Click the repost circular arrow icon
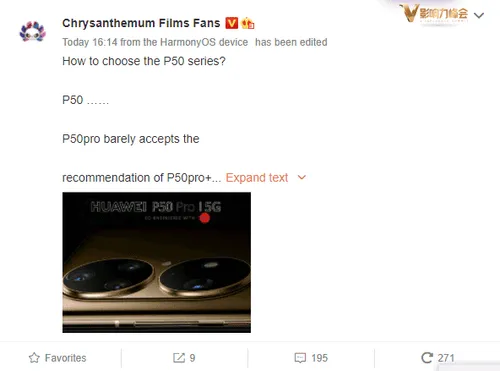 [x=427, y=358]
